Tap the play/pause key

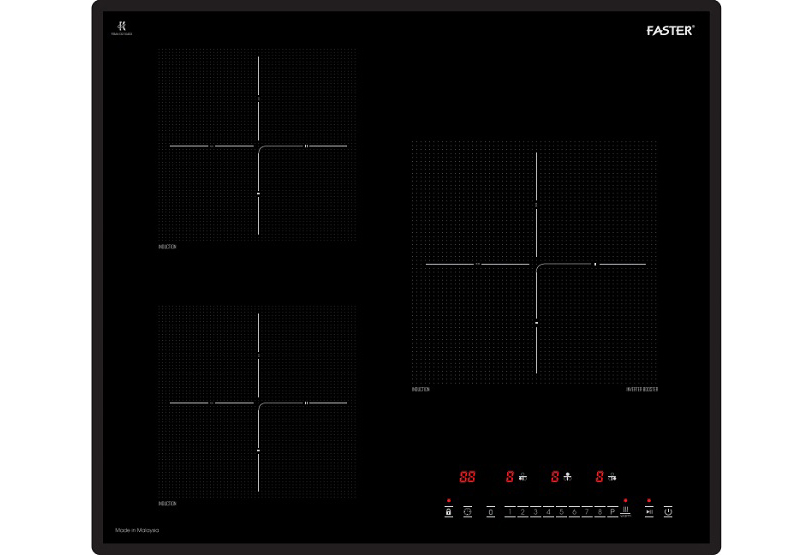649,512
